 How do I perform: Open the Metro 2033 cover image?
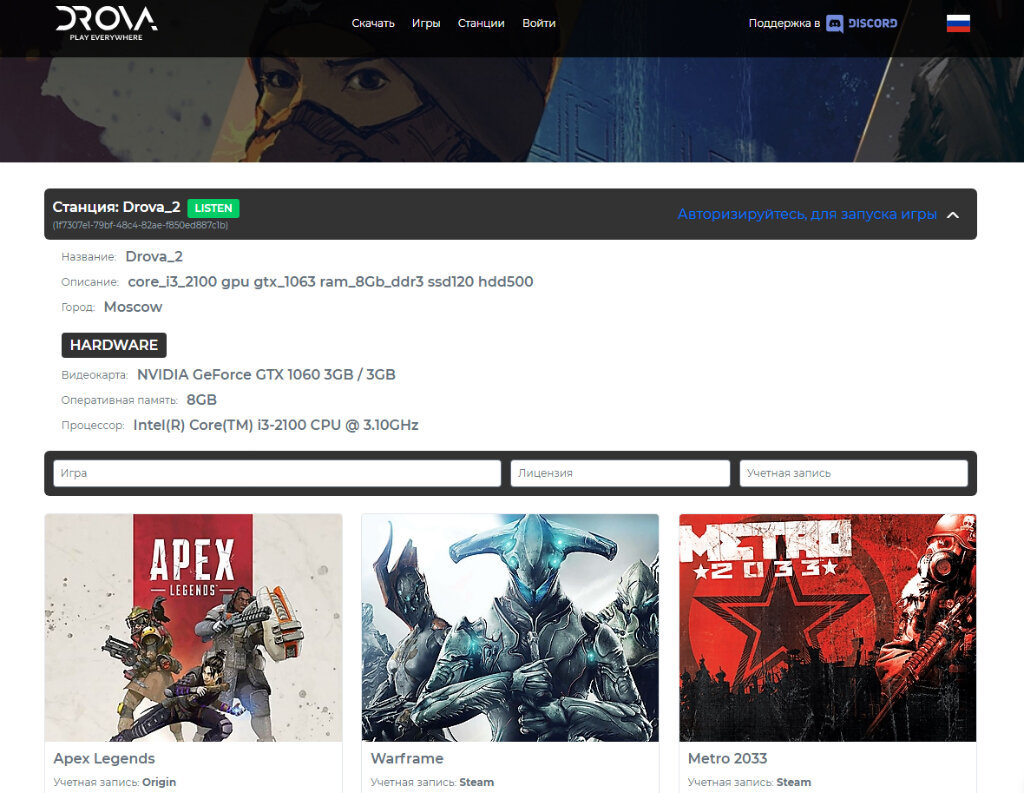pyautogui.click(x=827, y=628)
